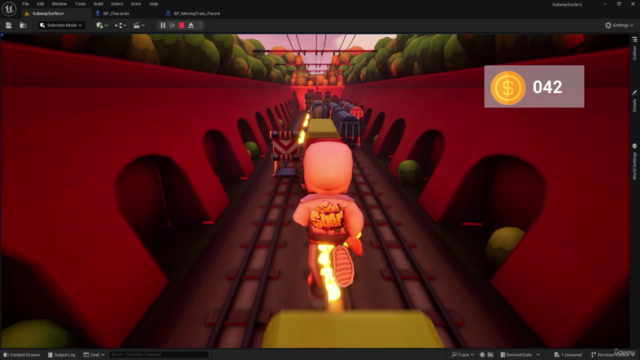Viewport: 640px width, 360px height.
Task: Click the Settings gear icon
Action: click(x=608, y=25)
